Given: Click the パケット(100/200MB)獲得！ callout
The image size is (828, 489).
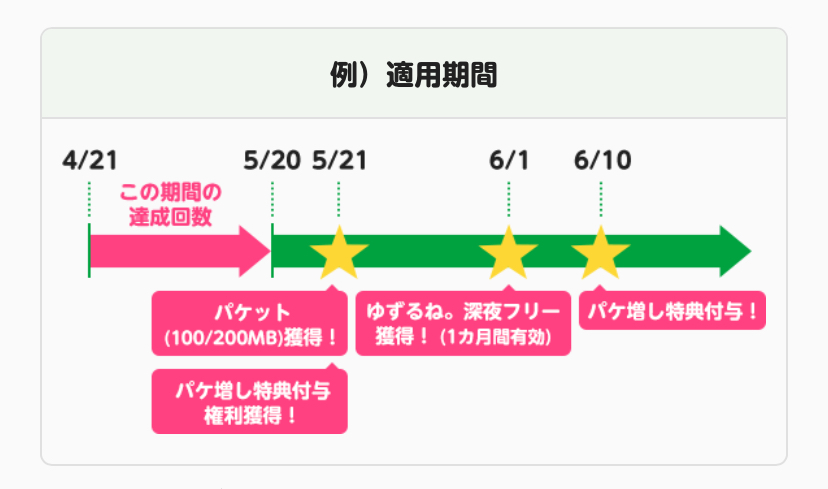Looking at the screenshot, I should click(251, 322).
